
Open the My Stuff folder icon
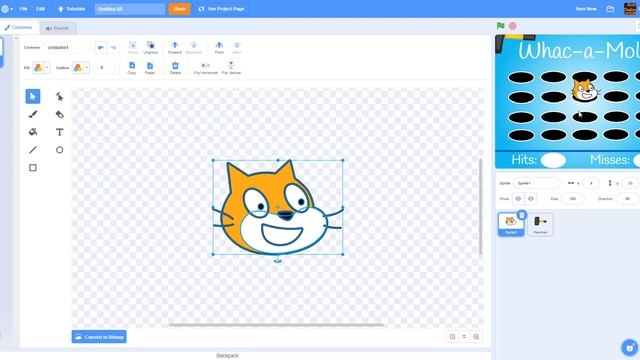[610, 9]
